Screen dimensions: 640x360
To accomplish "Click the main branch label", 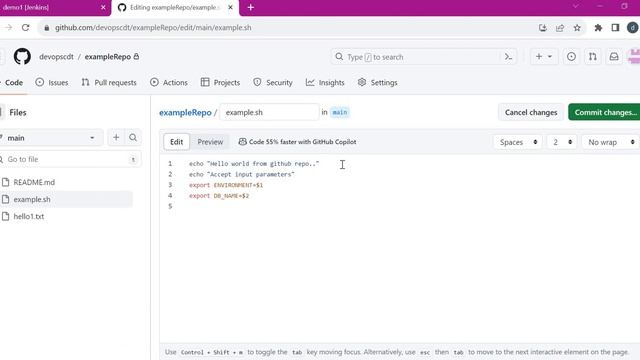I will (340, 112).
